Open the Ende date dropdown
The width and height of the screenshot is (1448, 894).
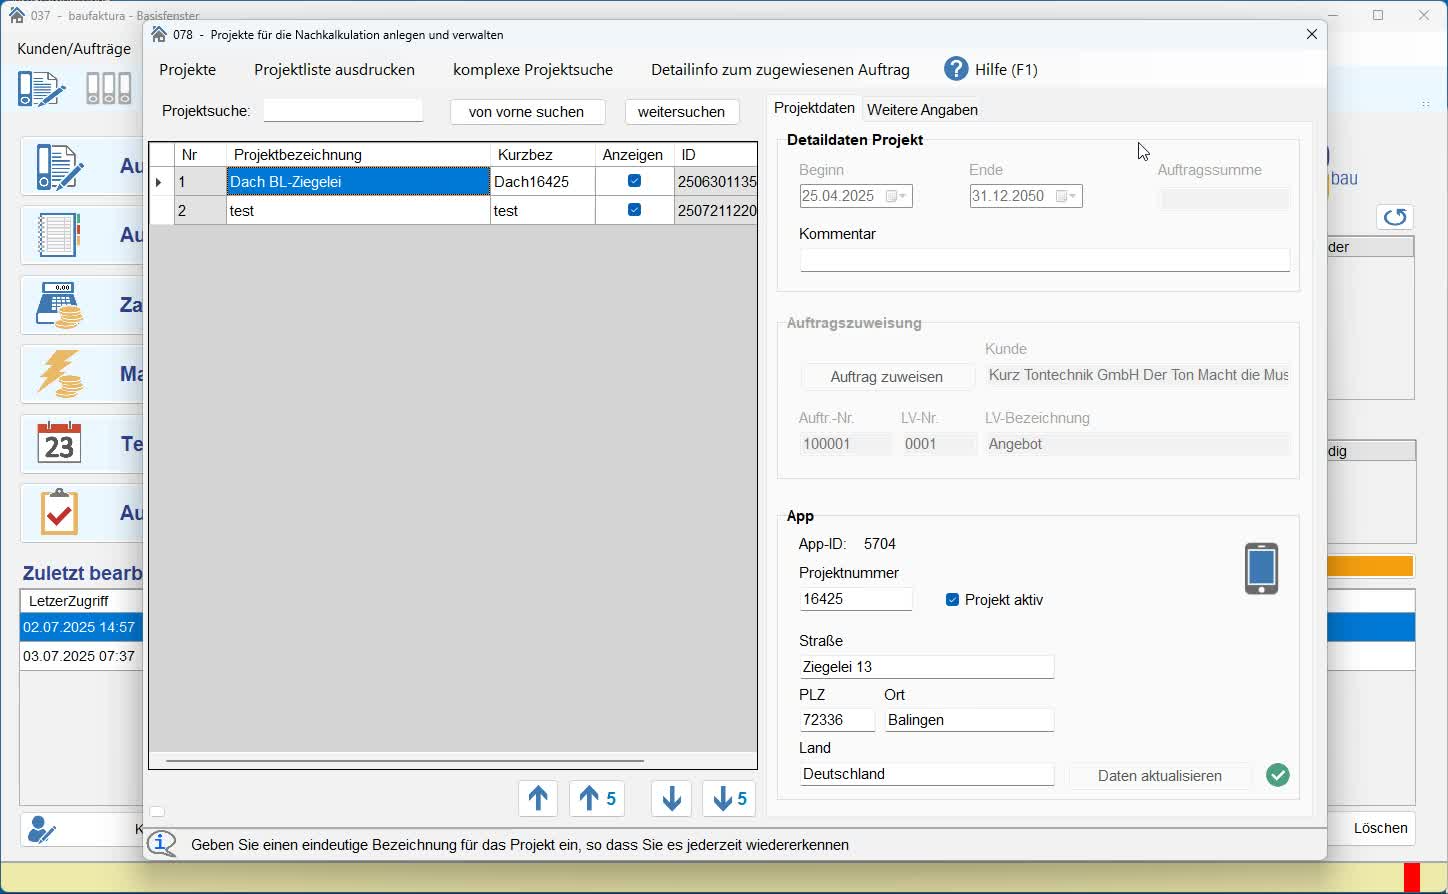(x=1068, y=197)
